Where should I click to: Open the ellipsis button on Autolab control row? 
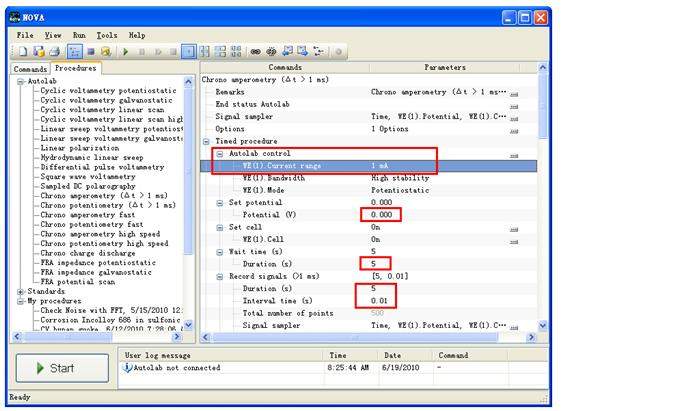(x=514, y=155)
